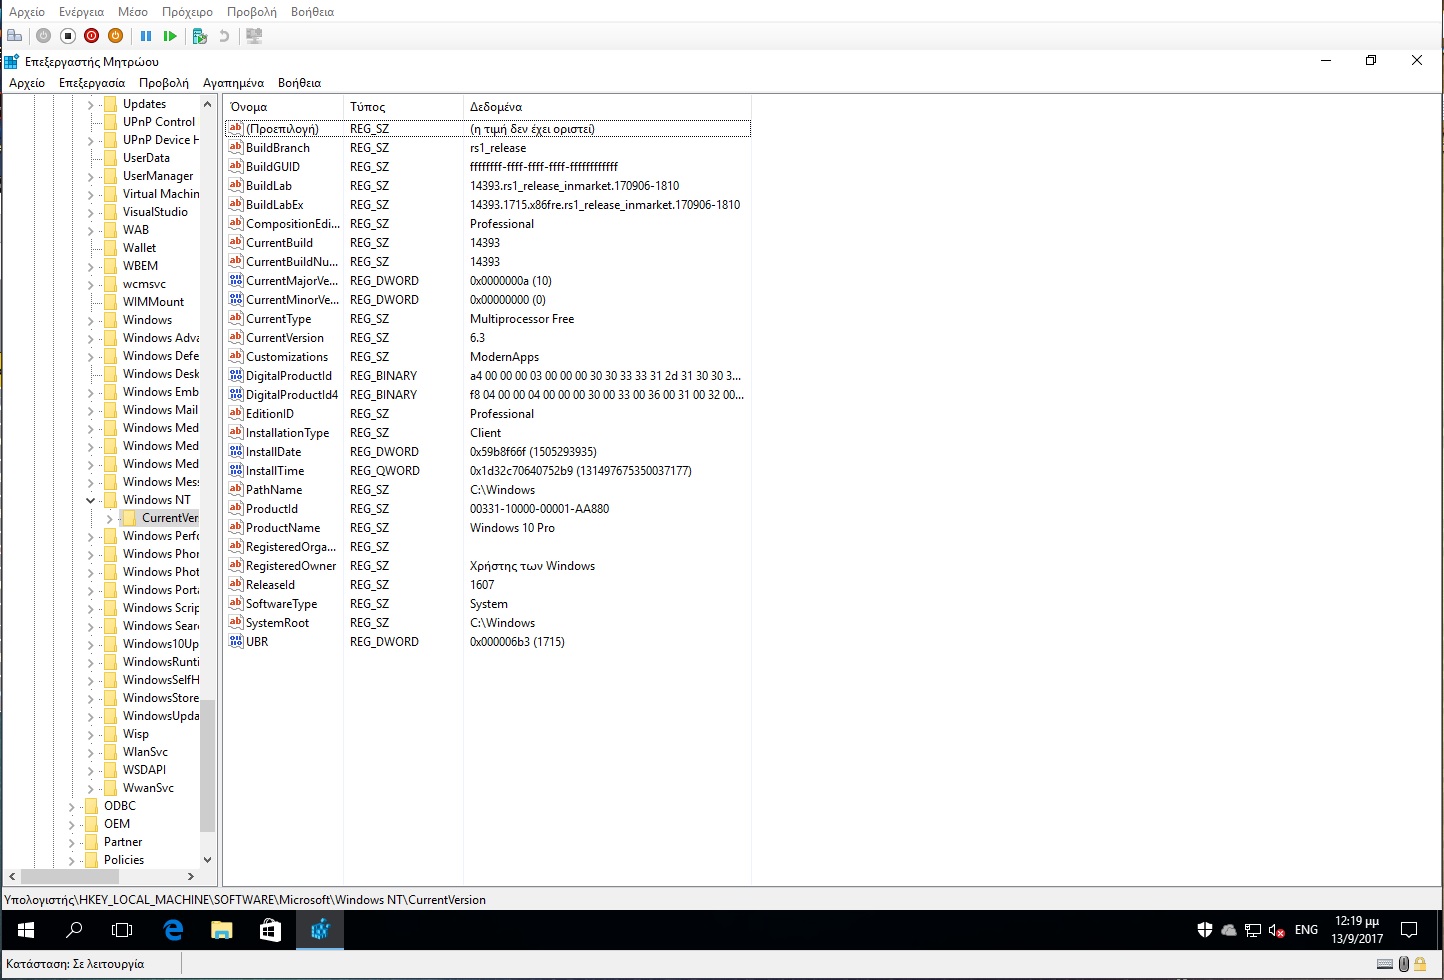Click the tree's scroll-down arrow
The height and width of the screenshot is (980, 1444).
(208, 860)
